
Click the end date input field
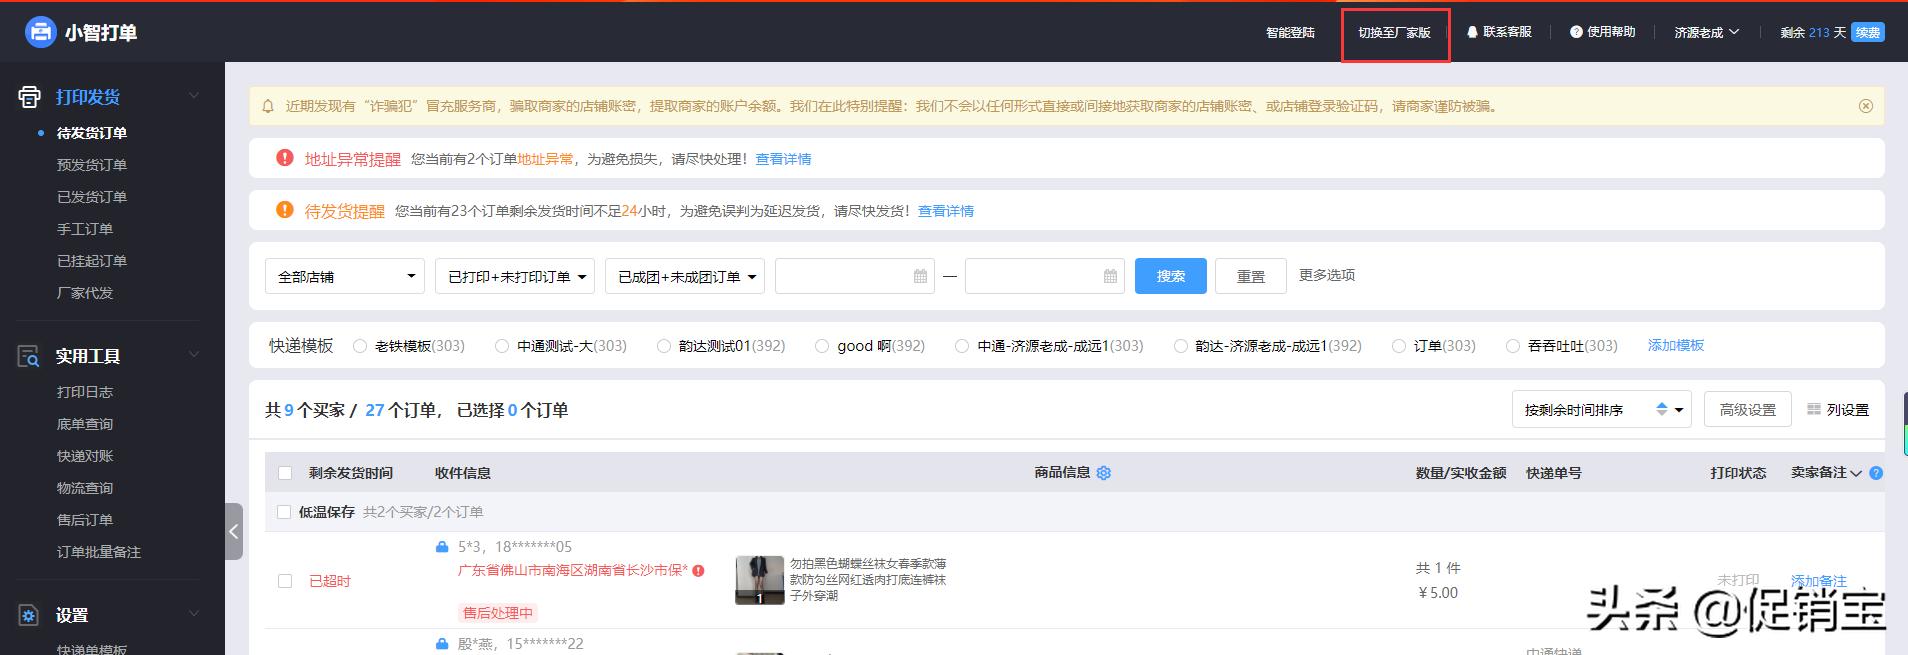[x=1045, y=276]
